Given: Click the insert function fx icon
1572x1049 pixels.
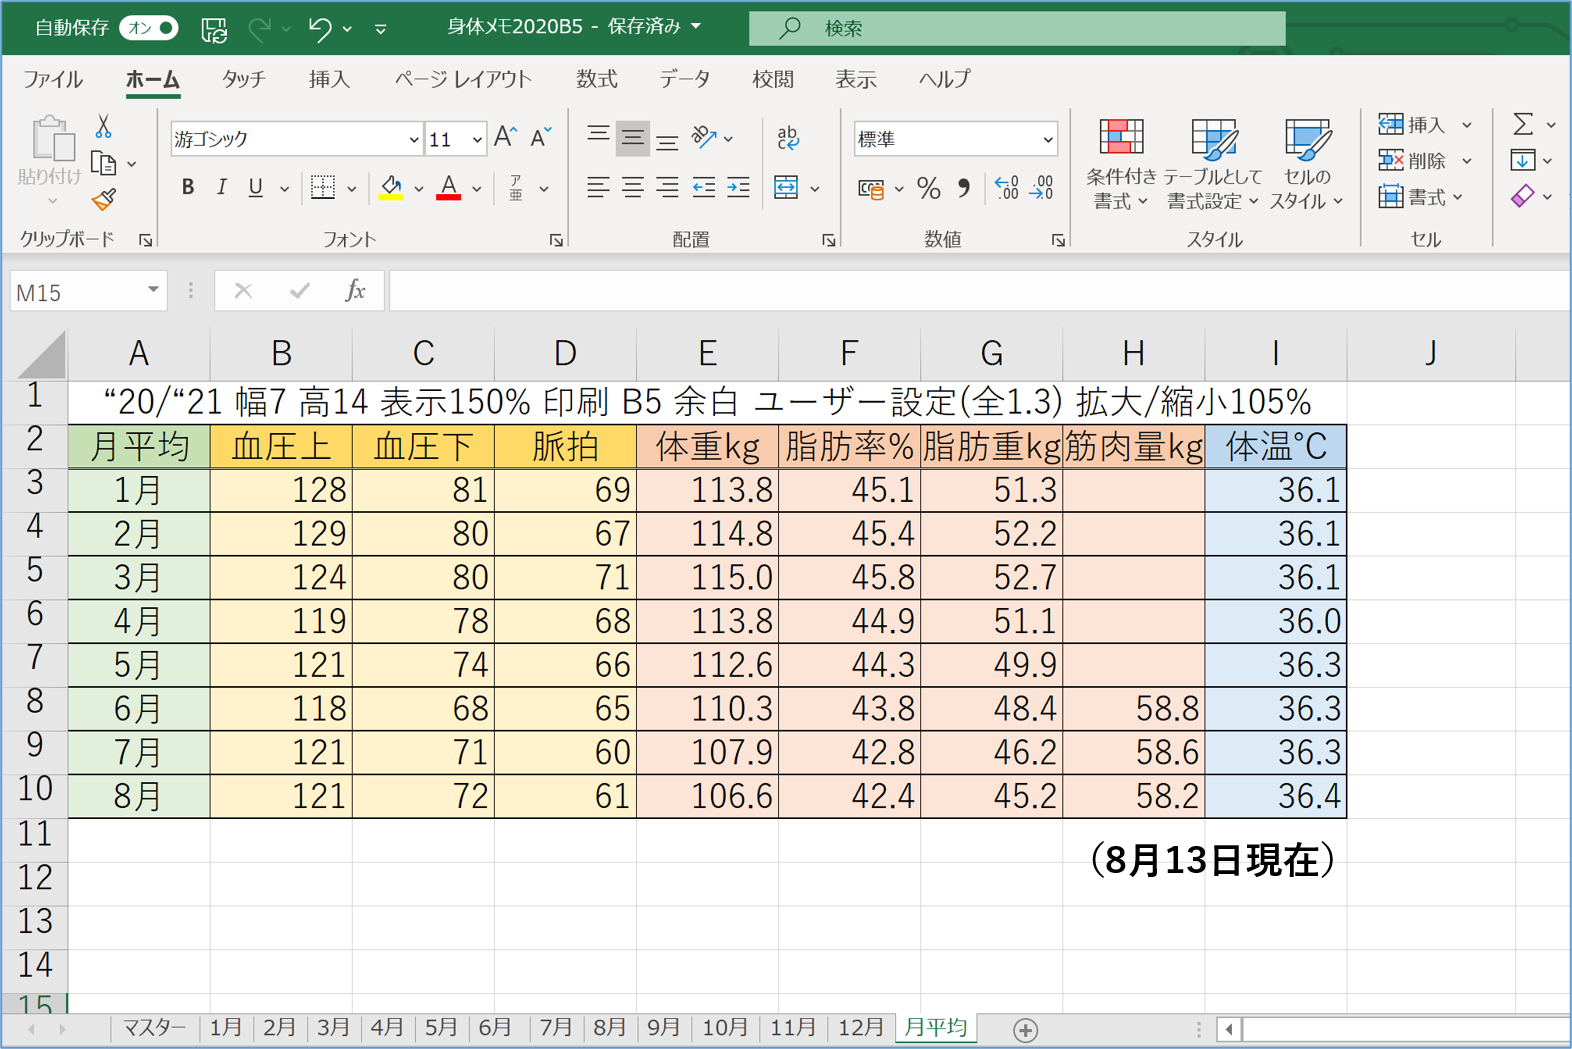Looking at the screenshot, I should 355,291.
